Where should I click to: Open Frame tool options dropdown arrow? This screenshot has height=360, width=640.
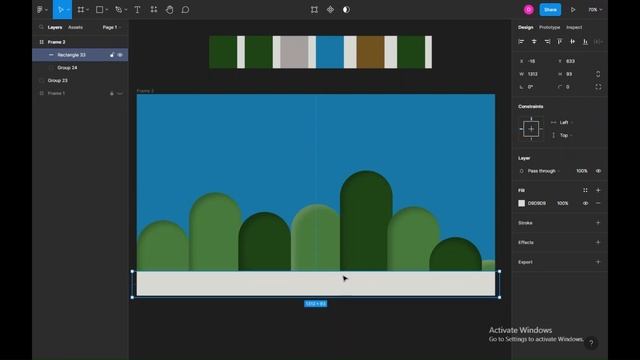click(x=88, y=10)
